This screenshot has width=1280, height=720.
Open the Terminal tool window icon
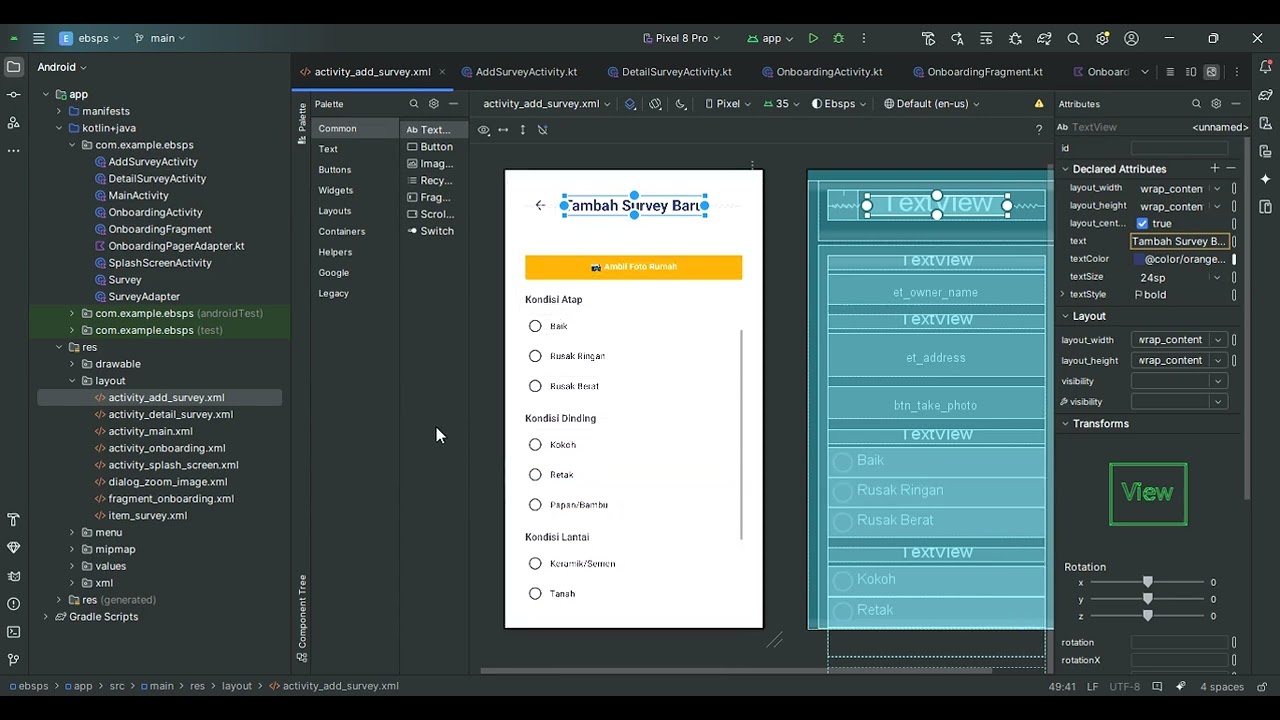click(x=13, y=631)
